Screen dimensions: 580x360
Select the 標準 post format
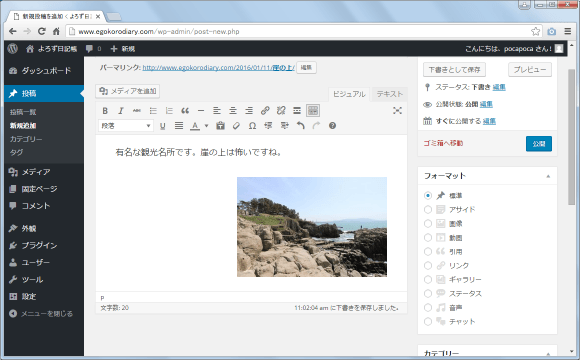(x=428, y=195)
